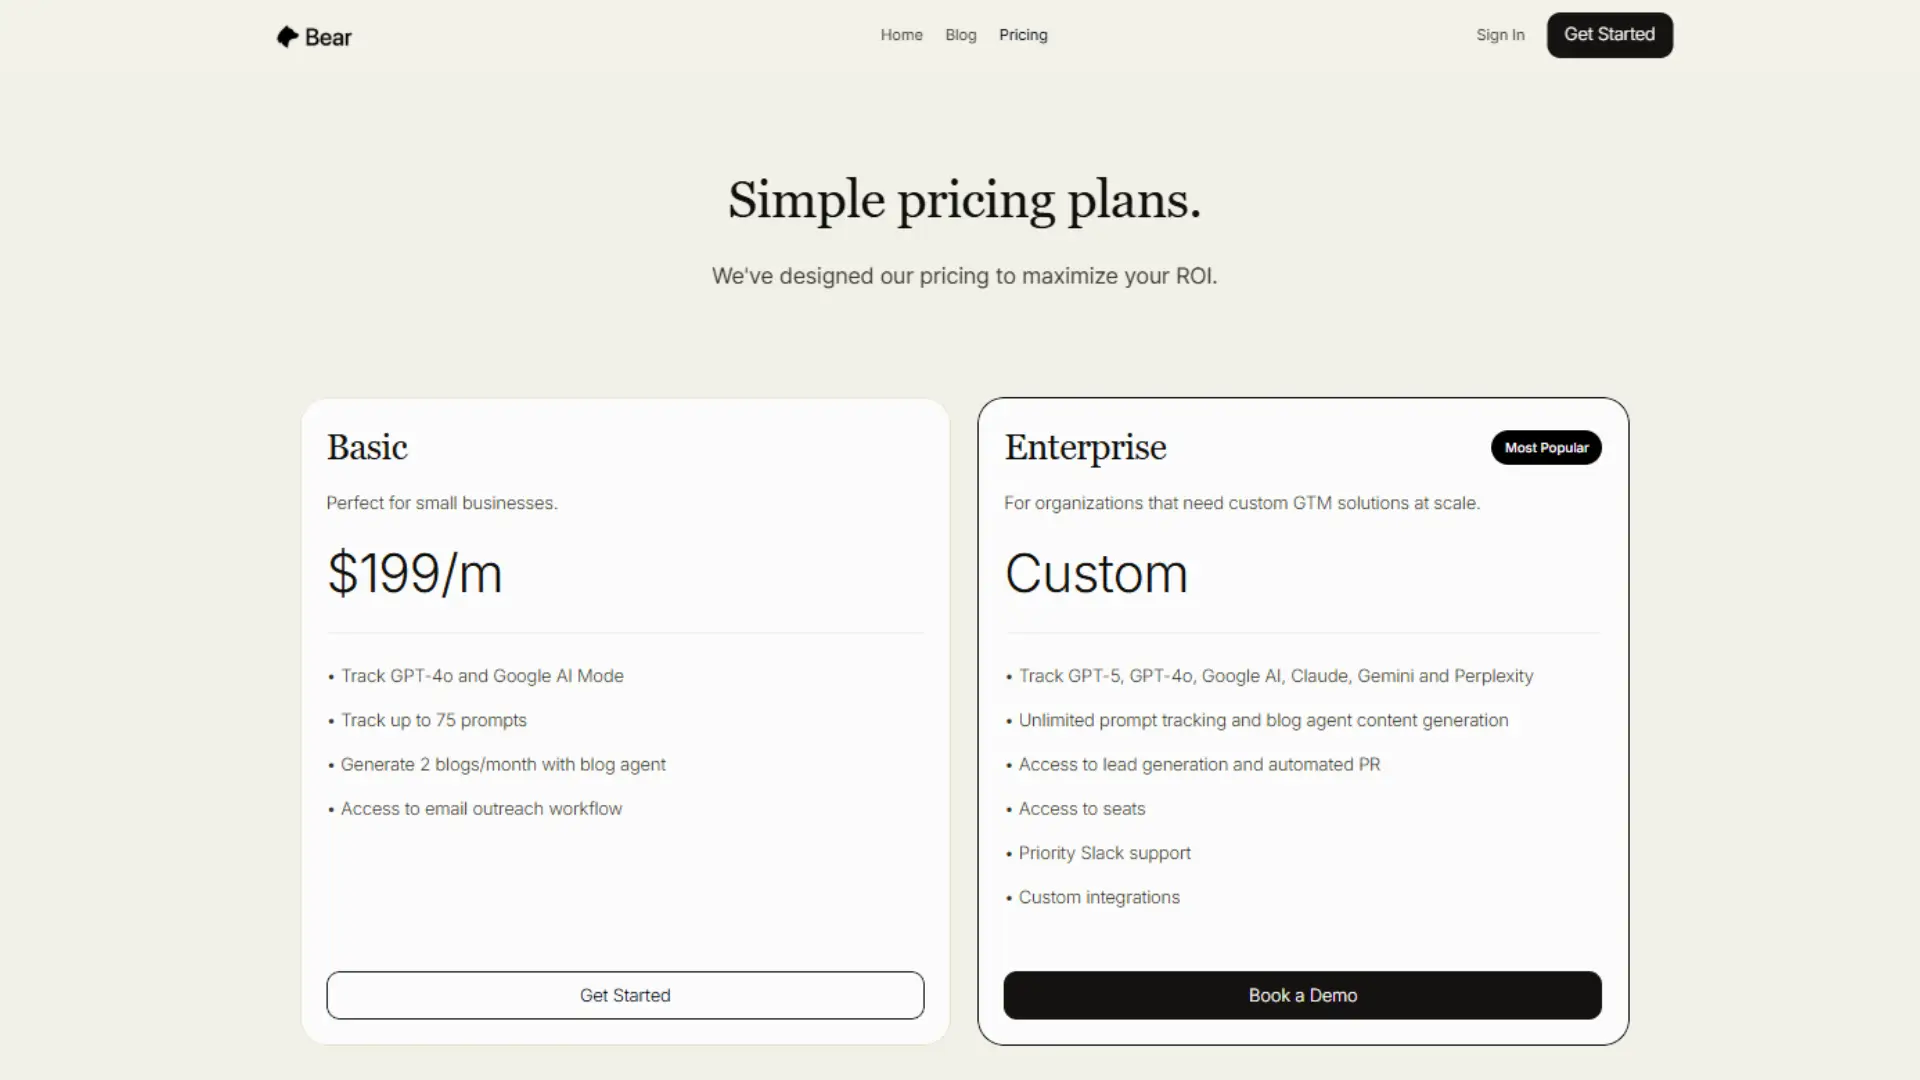
Task: Click the Bear wordmark text
Action: pyautogui.click(x=328, y=37)
